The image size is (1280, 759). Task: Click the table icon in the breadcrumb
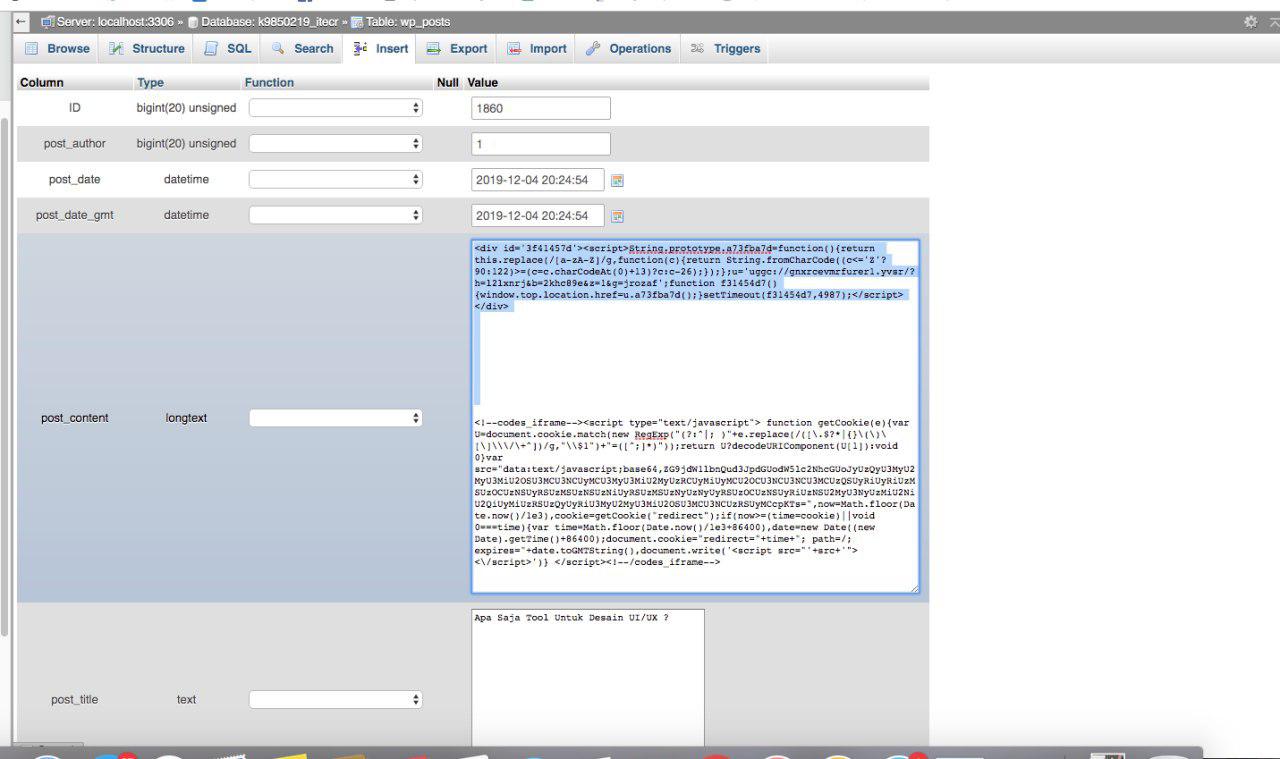356,21
